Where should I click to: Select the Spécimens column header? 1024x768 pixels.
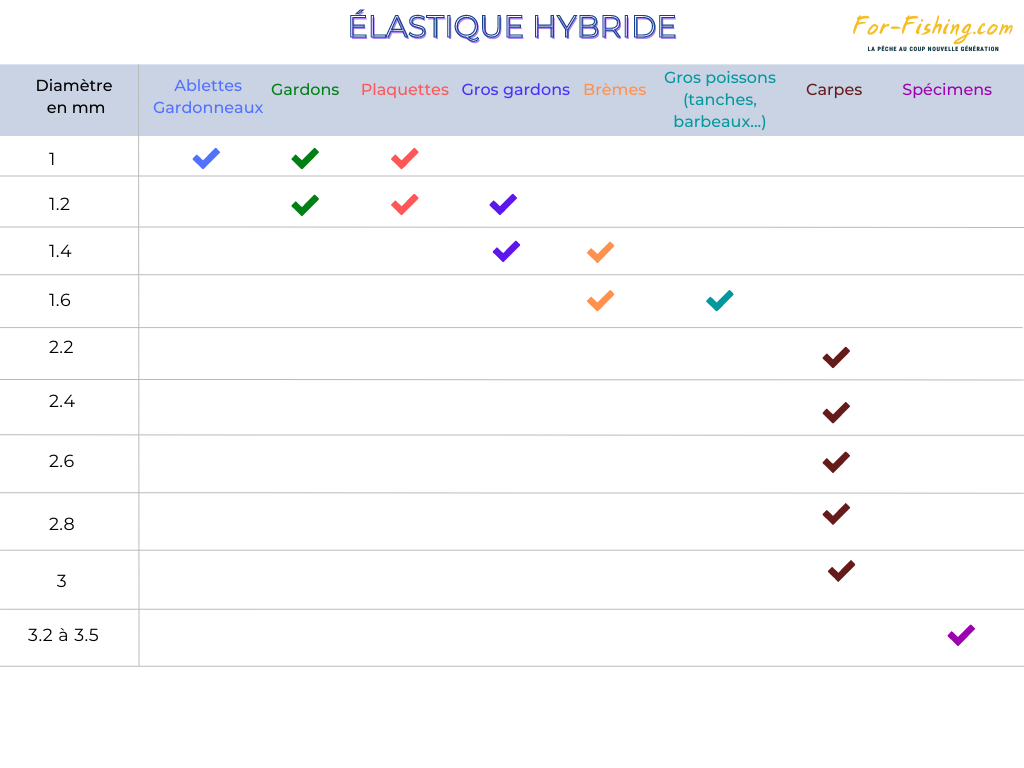(946, 90)
